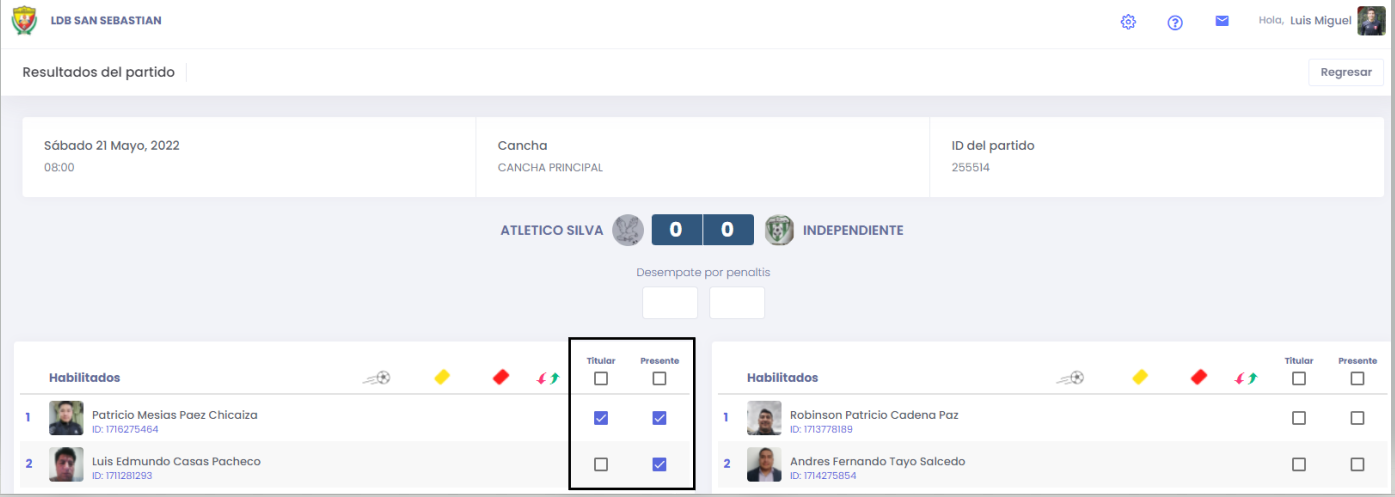Click the yellow card icon in Independiente table
This screenshot has height=497, width=1395.
1140,377
